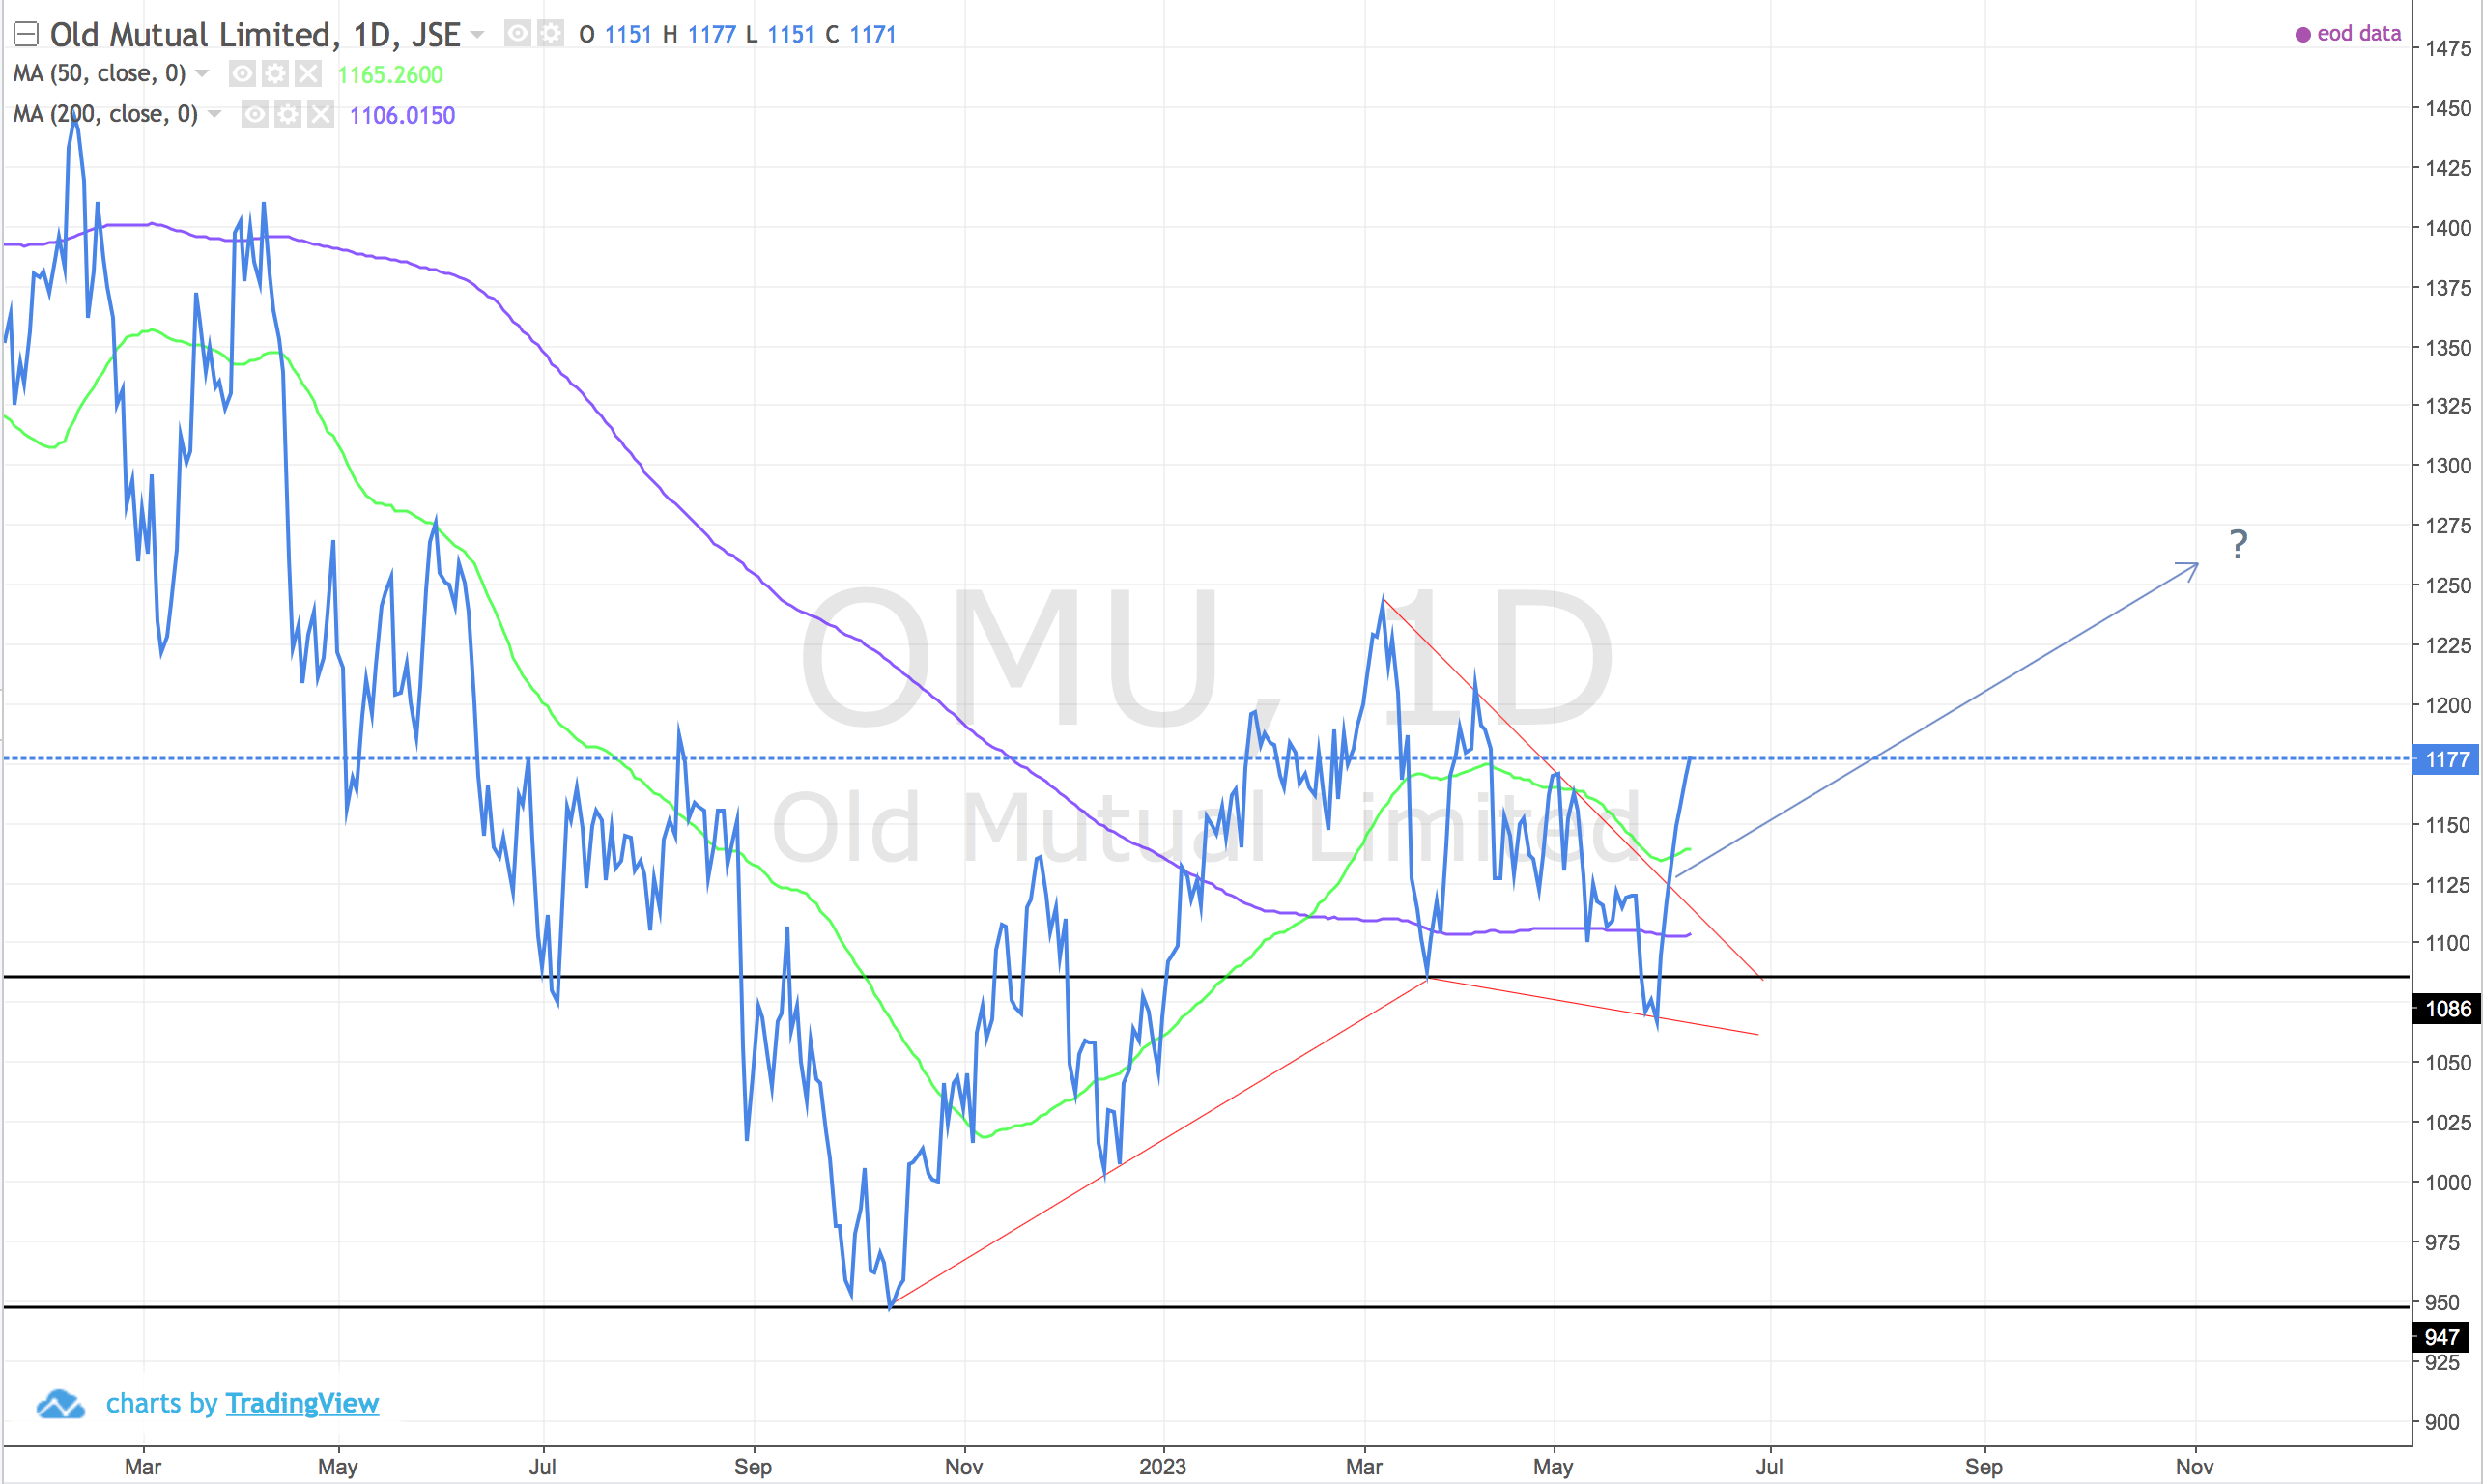Click the Old Mutual Limited, 1D, JSE title
The image size is (2483, 1484).
[255, 35]
